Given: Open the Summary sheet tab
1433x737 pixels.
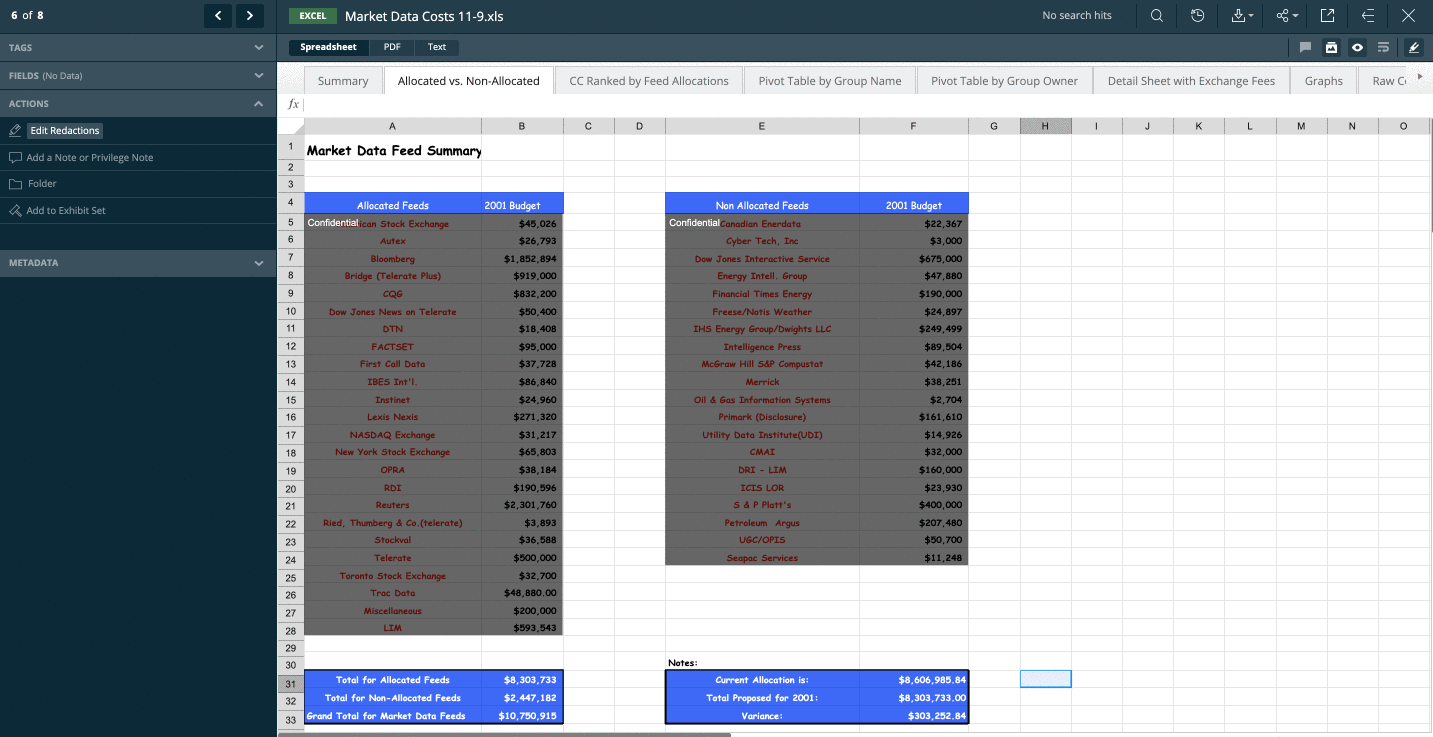Looking at the screenshot, I should click(x=343, y=81).
